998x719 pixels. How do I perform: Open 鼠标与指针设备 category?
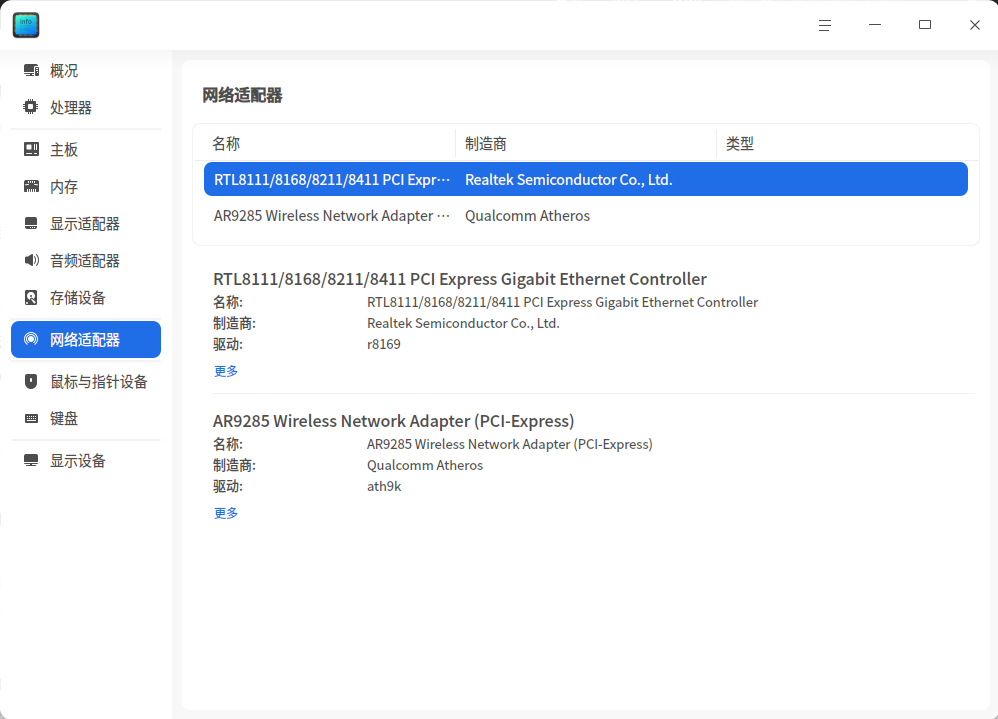tap(86, 381)
